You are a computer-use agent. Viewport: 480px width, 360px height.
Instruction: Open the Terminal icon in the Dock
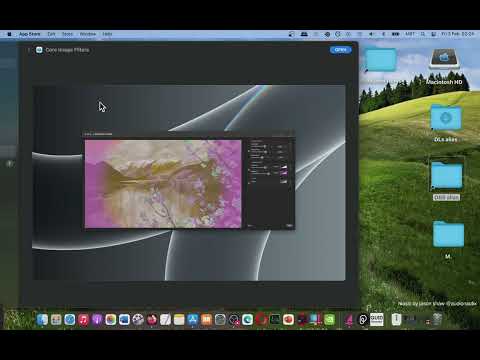pyautogui.click(x=275, y=320)
